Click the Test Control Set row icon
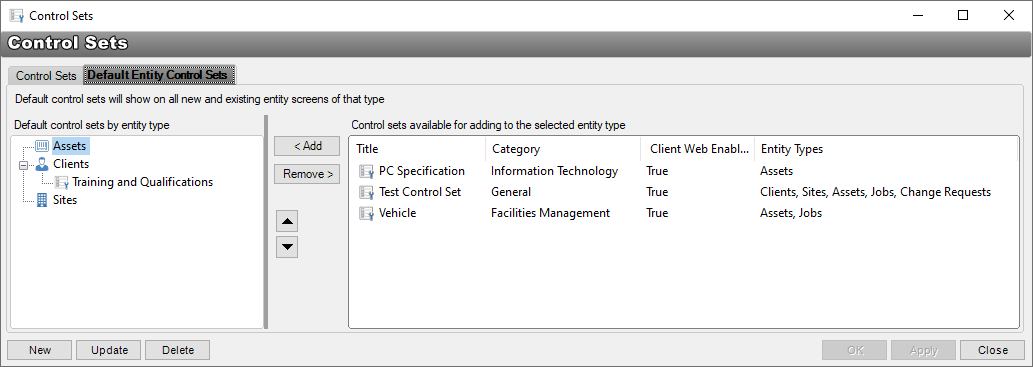The height and width of the screenshot is (367, 1033). click(366, 192)
